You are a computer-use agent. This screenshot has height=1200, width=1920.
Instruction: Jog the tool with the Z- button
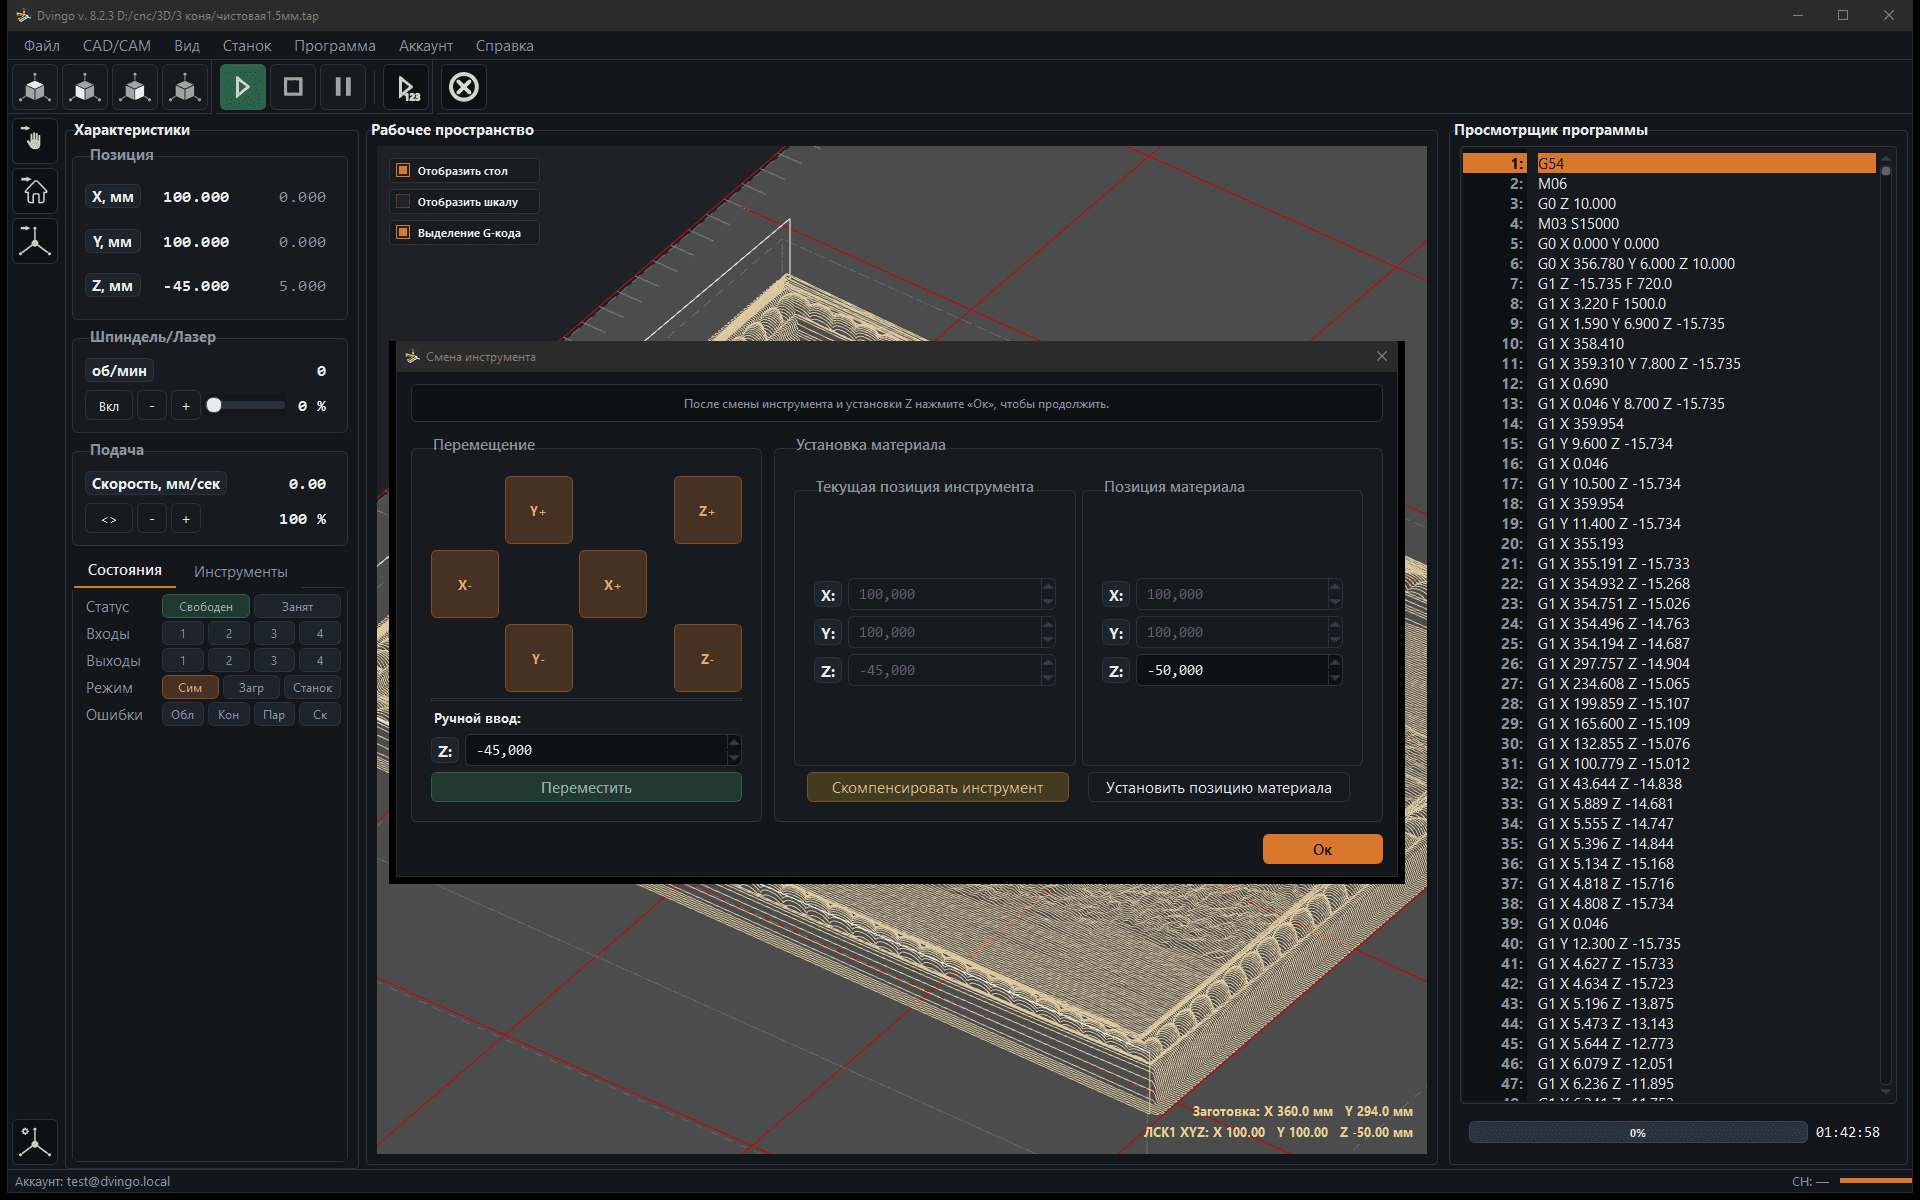pos(708,658)
